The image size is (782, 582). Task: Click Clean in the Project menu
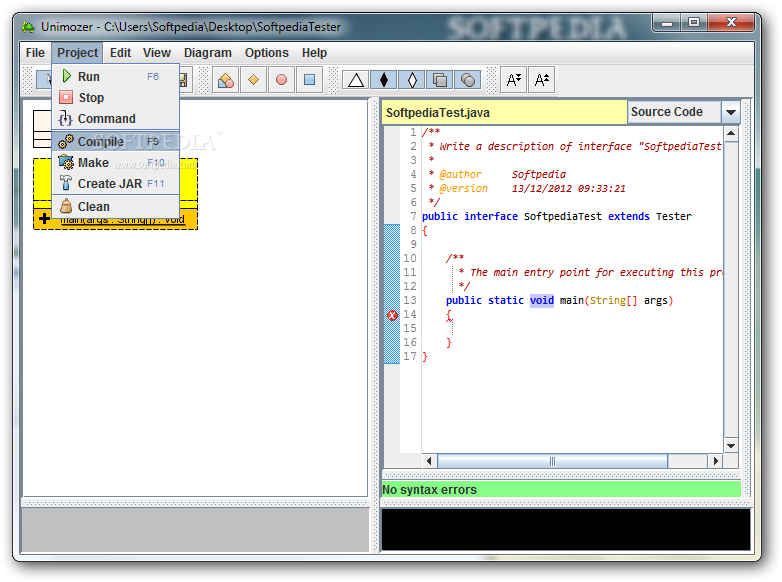pos(115,206)
